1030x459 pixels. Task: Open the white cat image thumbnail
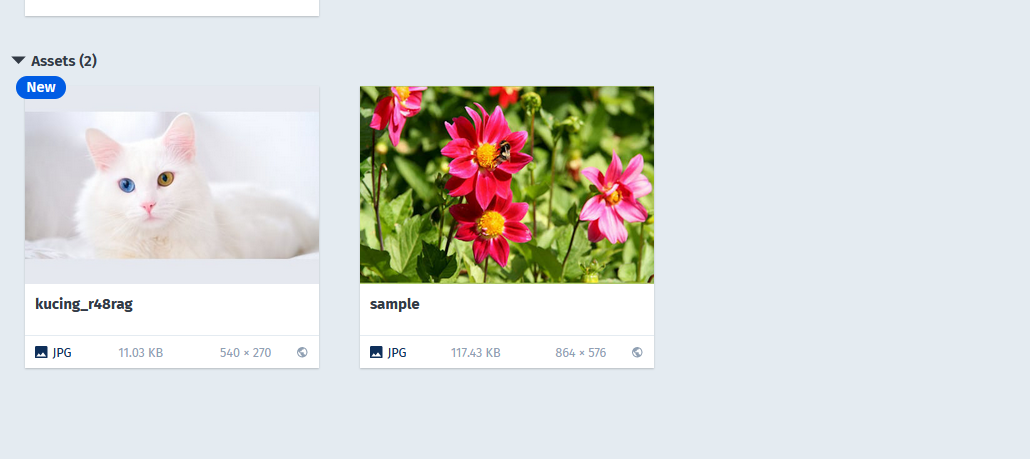pyautogui.click(x=172, y=185)
